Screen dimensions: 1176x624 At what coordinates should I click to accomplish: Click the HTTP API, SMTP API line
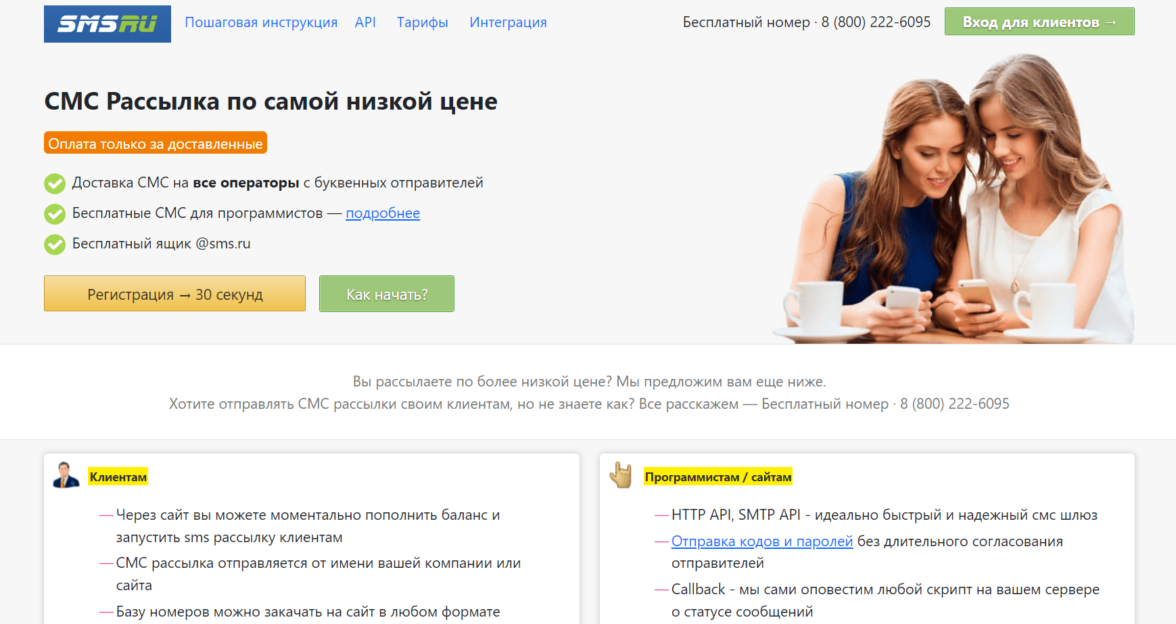884,514
